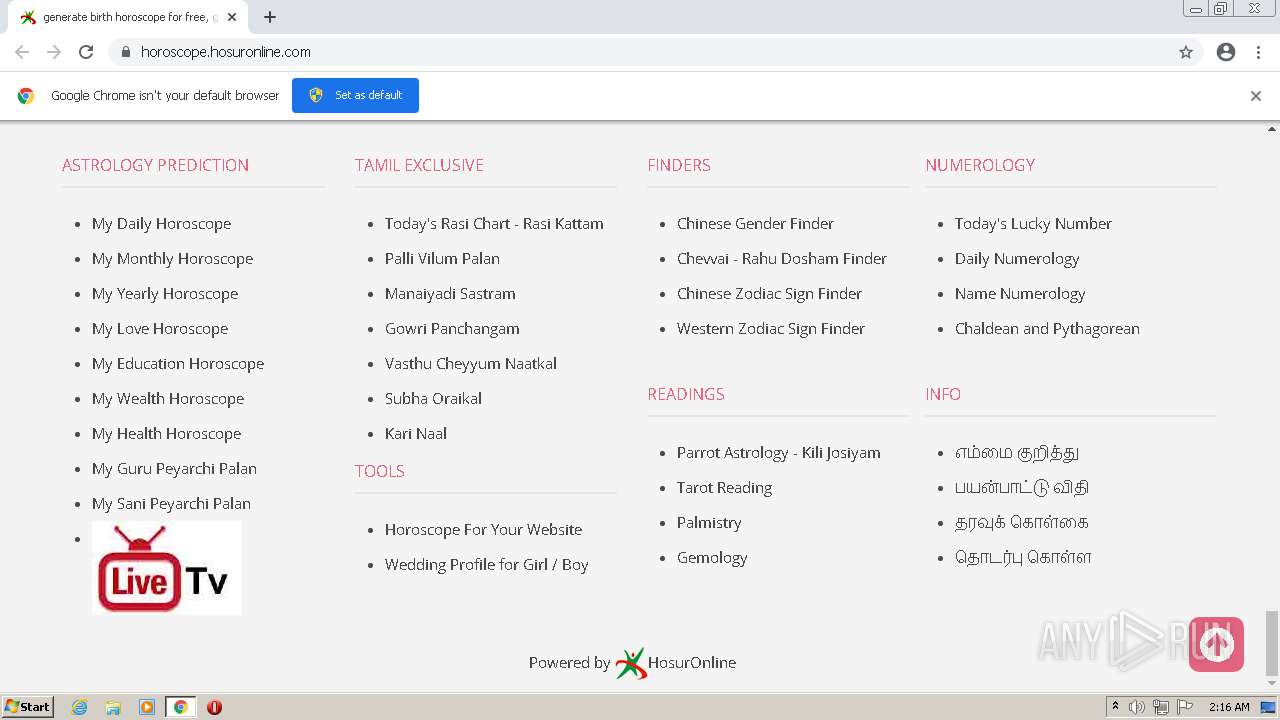
Task: Click the Action Center flag tray icon
Action: coord(1185,707)
